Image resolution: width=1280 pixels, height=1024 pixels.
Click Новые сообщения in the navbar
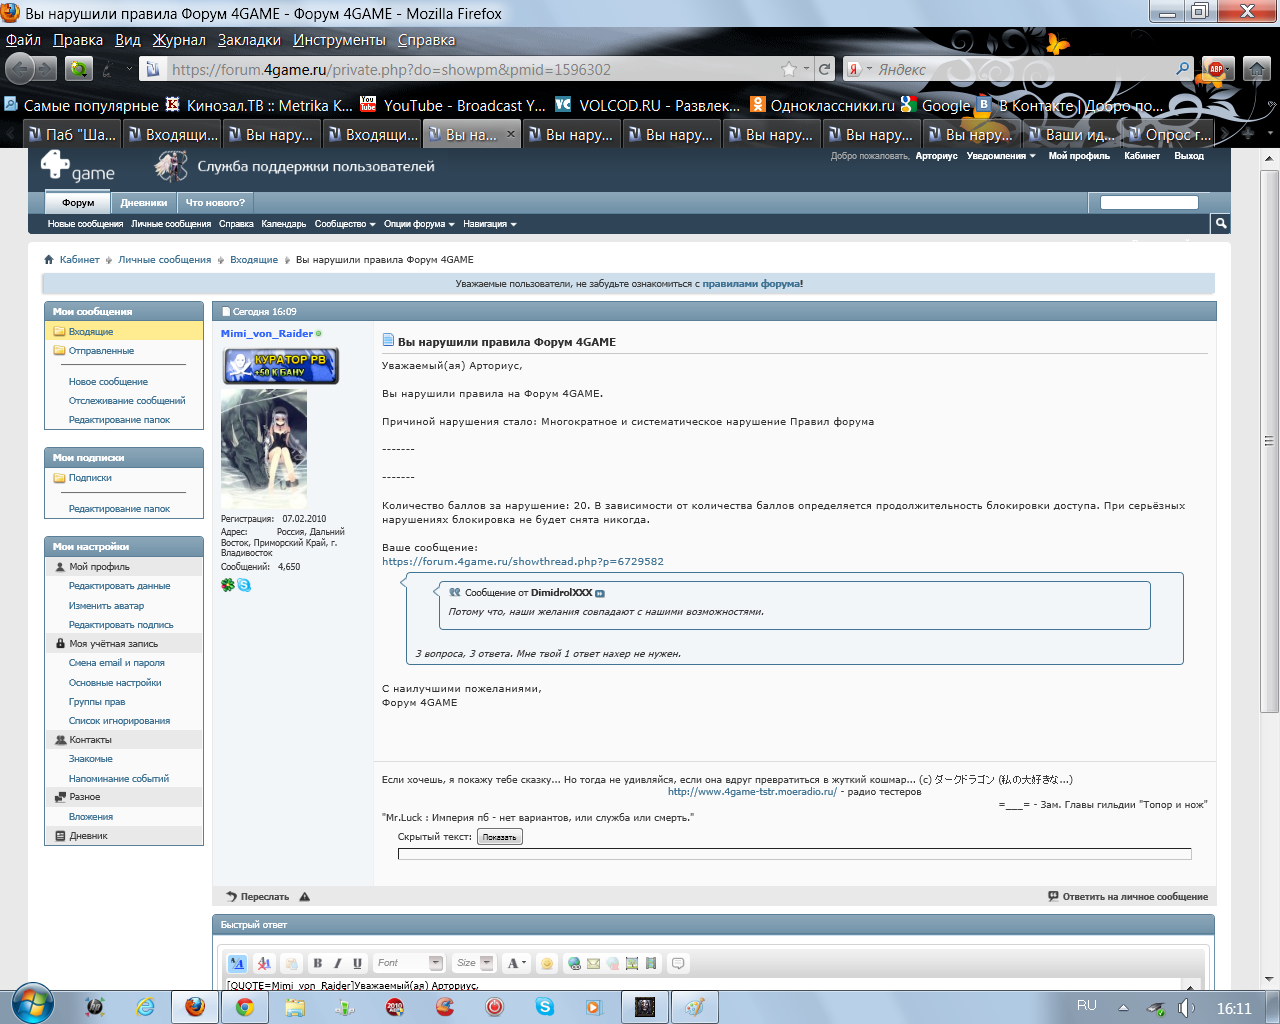85,224
